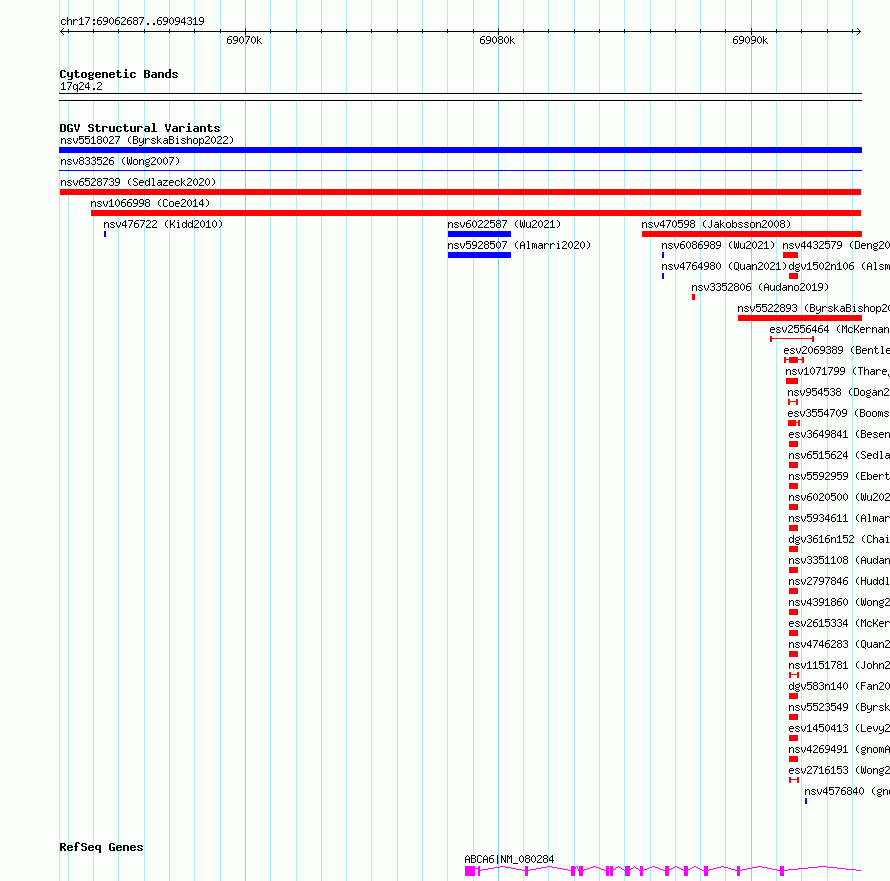Open the nsv4432579 variant label
Image resolution: width=890 pixels, height=881 pixels.
point(836,245)
